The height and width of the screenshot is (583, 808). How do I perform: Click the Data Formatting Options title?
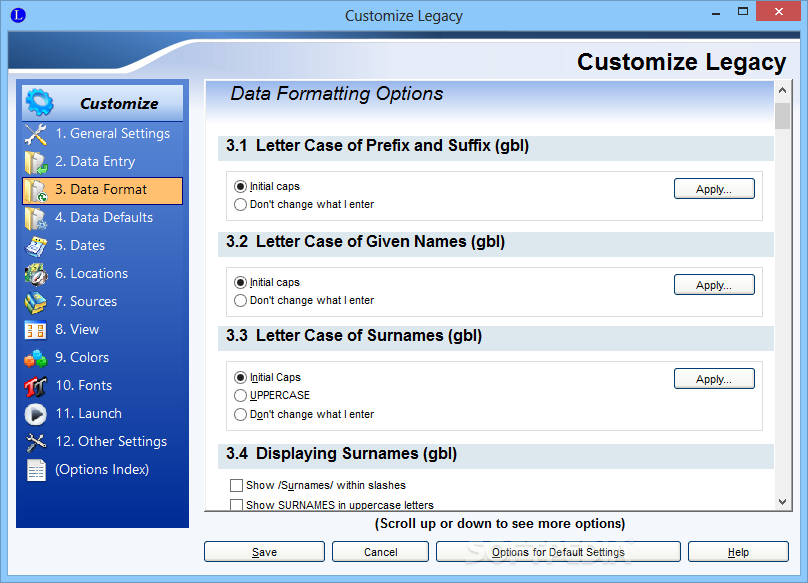coord(336,94)
